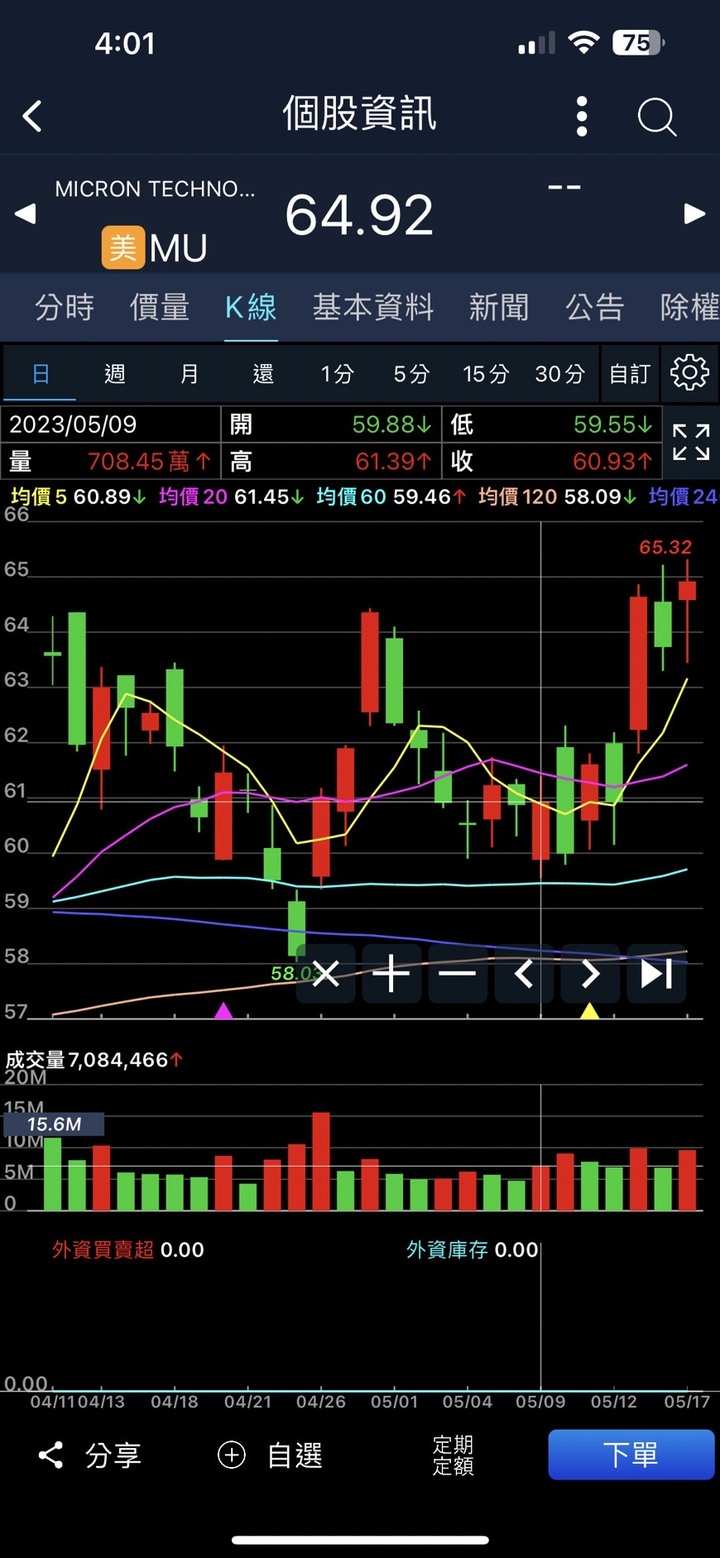Open the 公告 tab
This screenshot has width=720, height=1558.
(595, 307)
